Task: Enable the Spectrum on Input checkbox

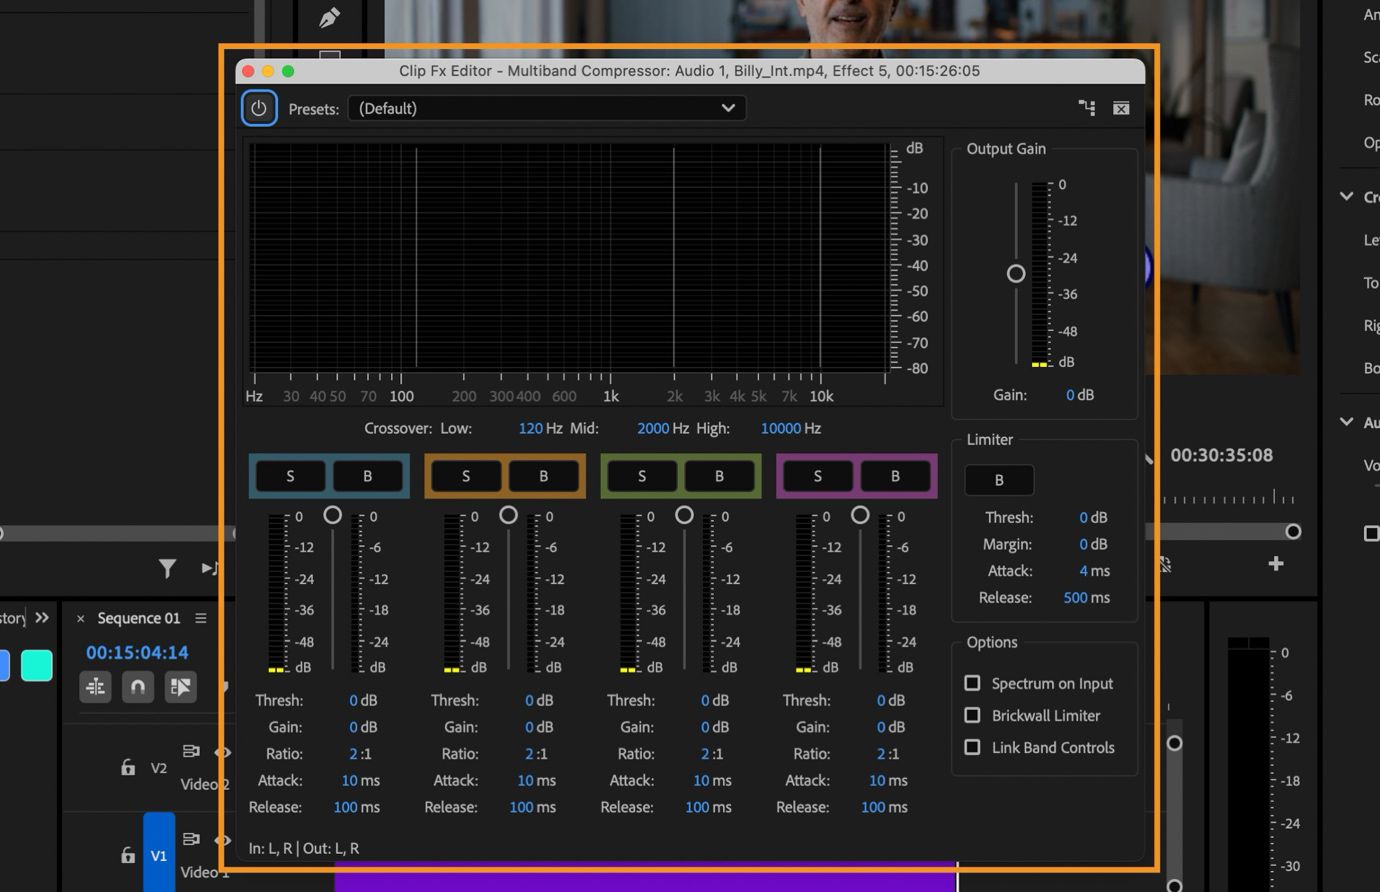Action: (x=971, y=683)
